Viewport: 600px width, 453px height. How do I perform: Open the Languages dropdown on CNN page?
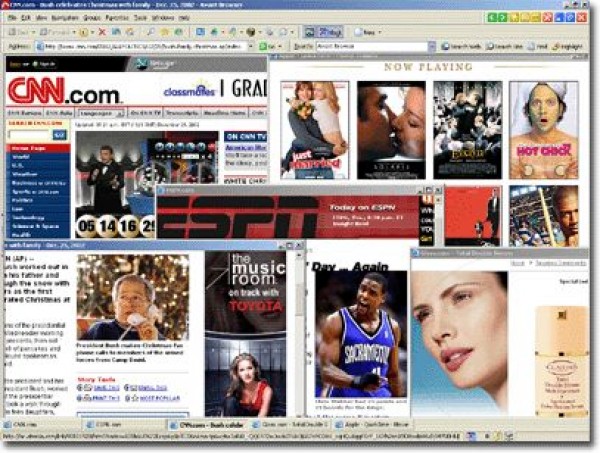[x=101, y=113]
